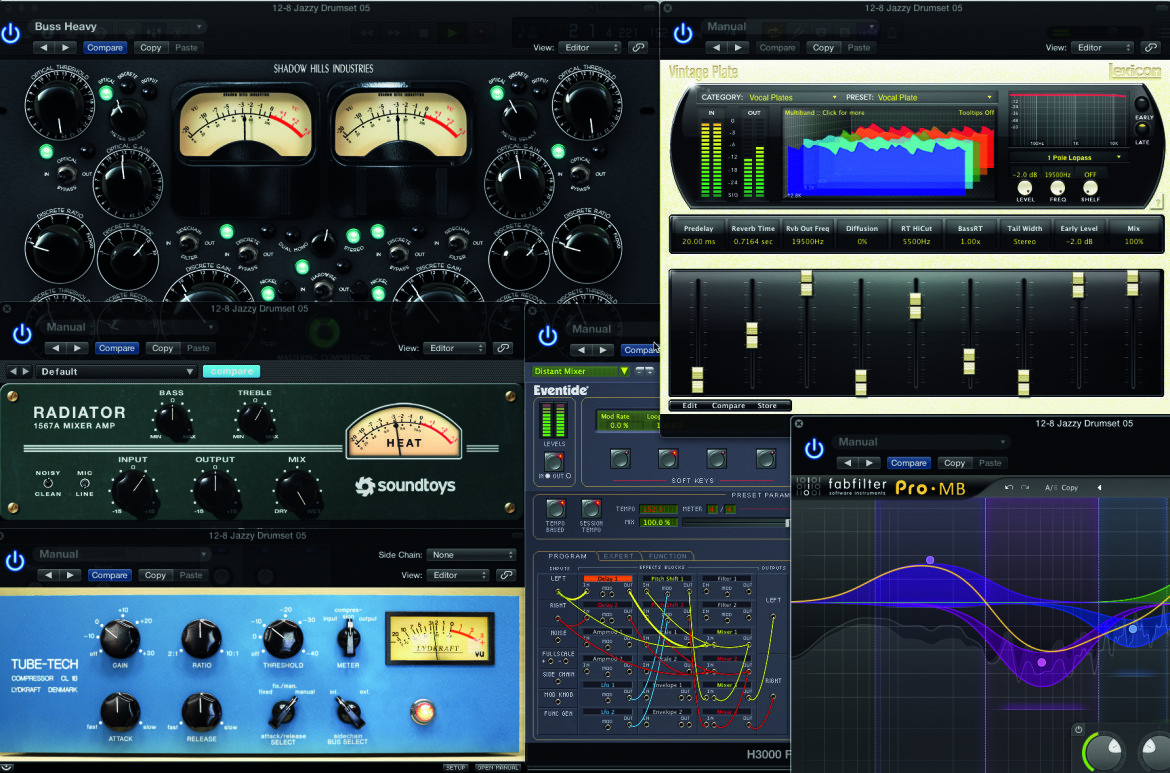This screenshot has height=773, width=1170.
Task: Click the link icon in Lexicon window header
Action: click(1150, 47)
